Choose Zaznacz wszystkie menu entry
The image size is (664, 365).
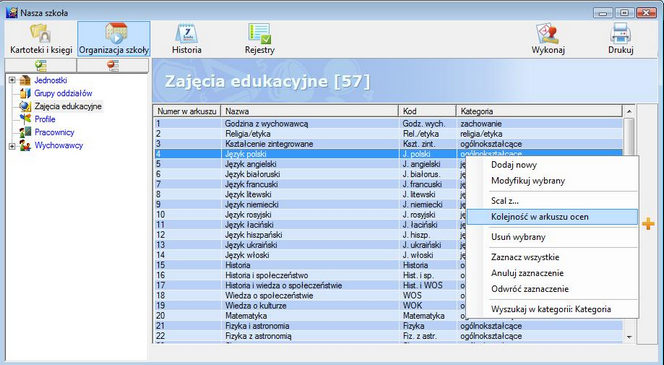click(x=552, y=257)
